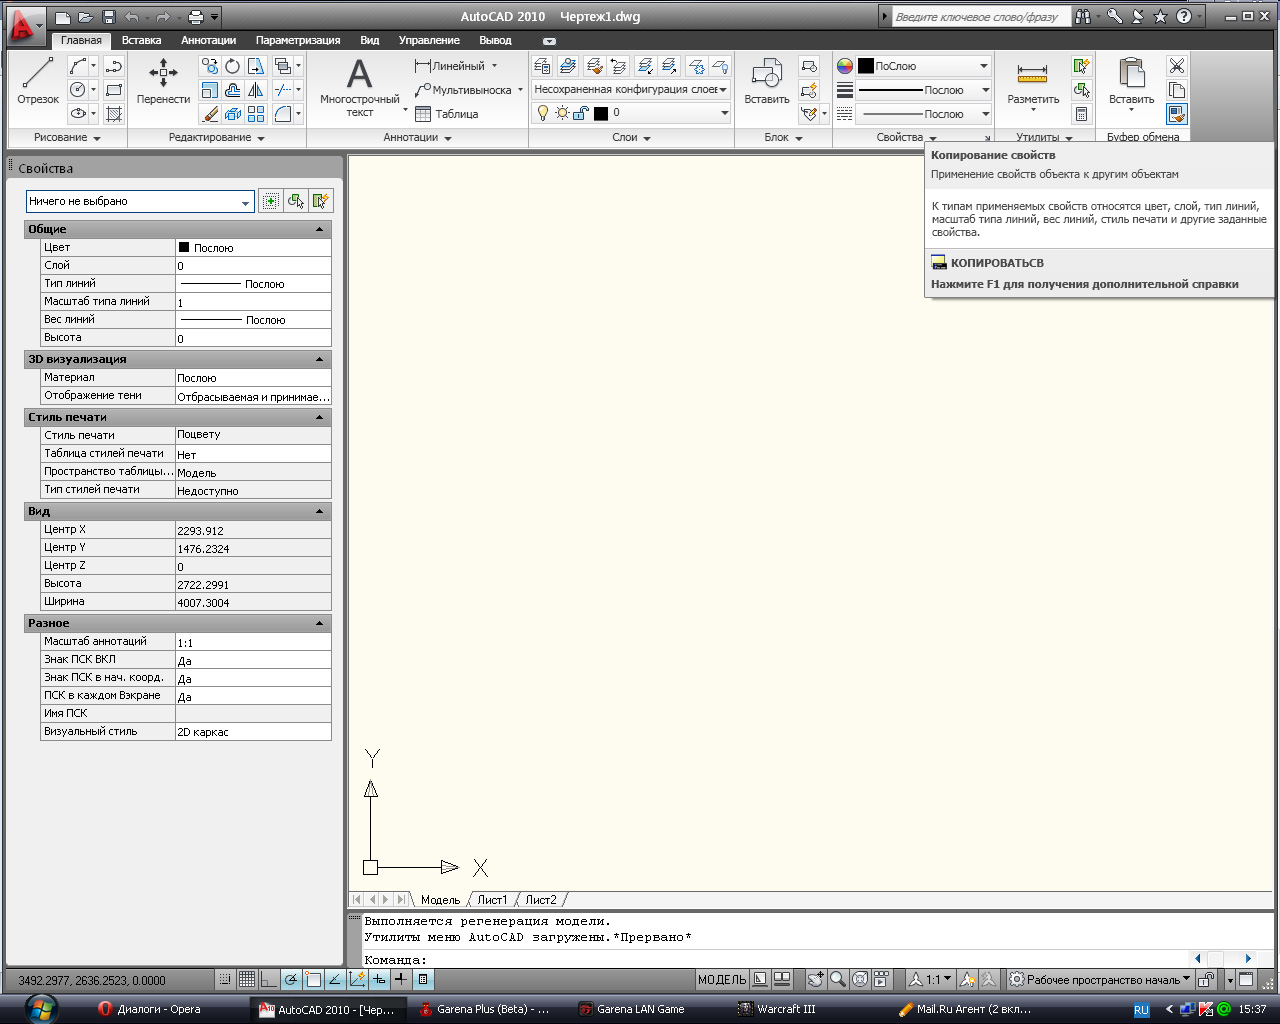Image resolution: width=1280 pixels, height=1024 pixels.
Task: Click the cut scissors icon
Action: pyautogui.click(x=1177, y=66)
